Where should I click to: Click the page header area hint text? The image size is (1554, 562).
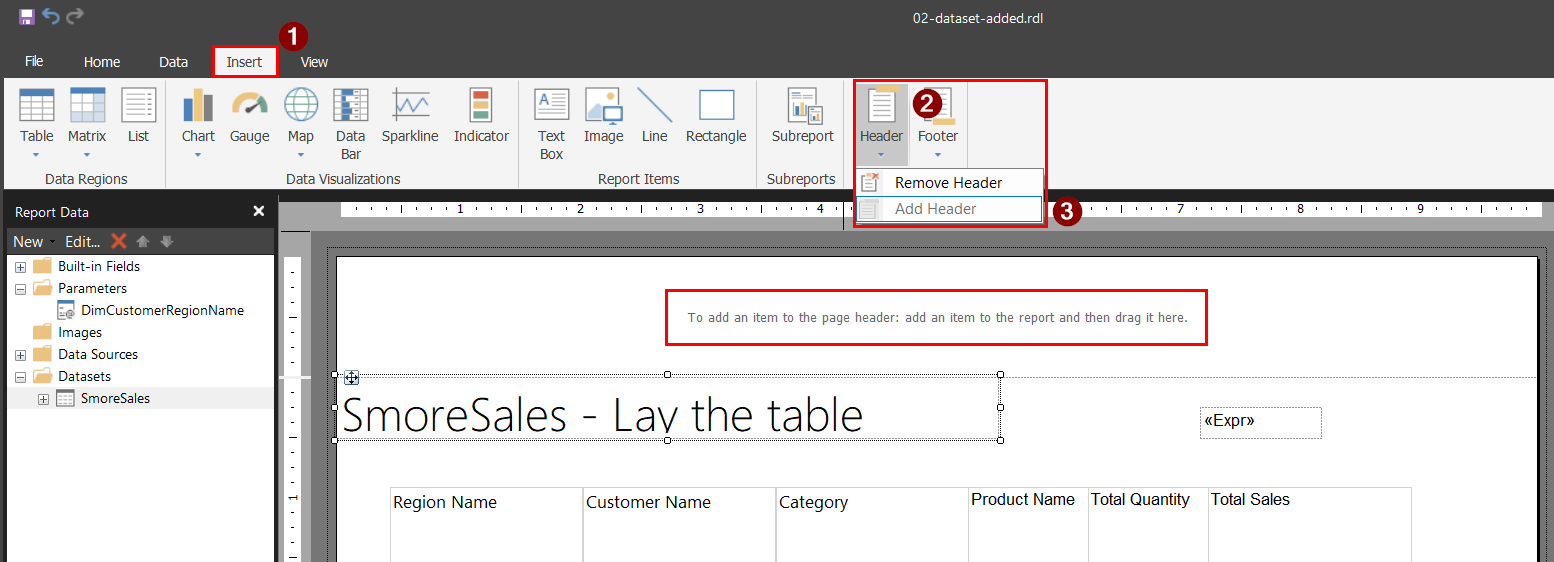937,318
